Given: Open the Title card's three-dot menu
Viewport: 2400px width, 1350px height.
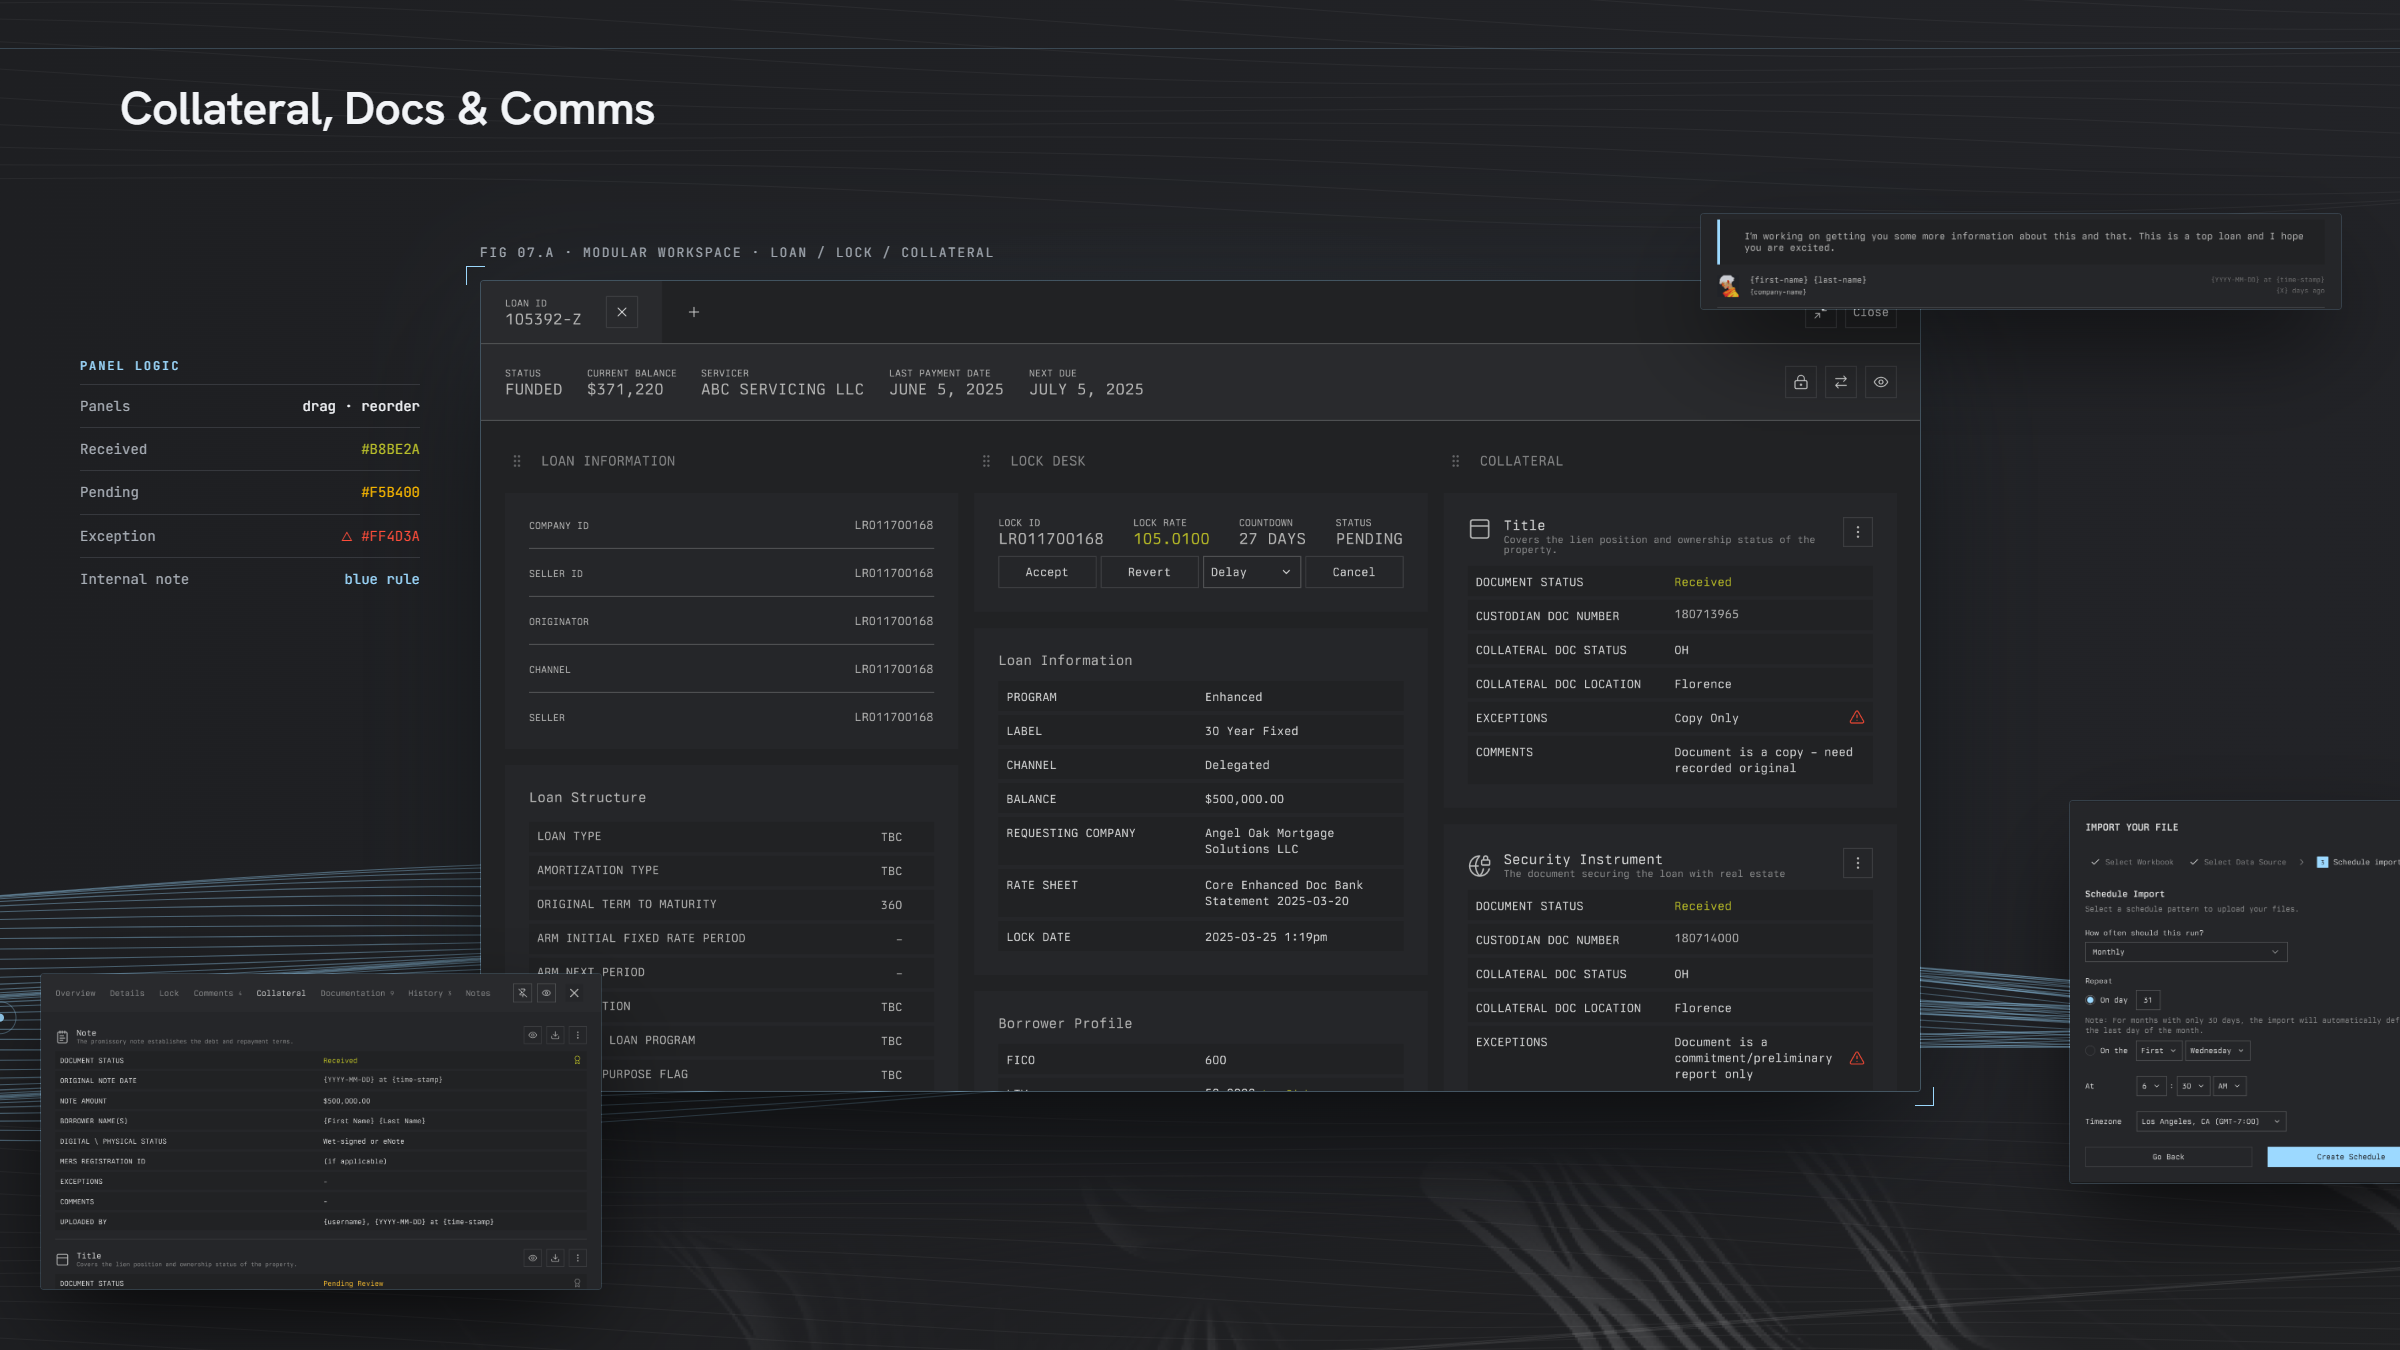Looking at the screenshot, I should (1858, 532).
